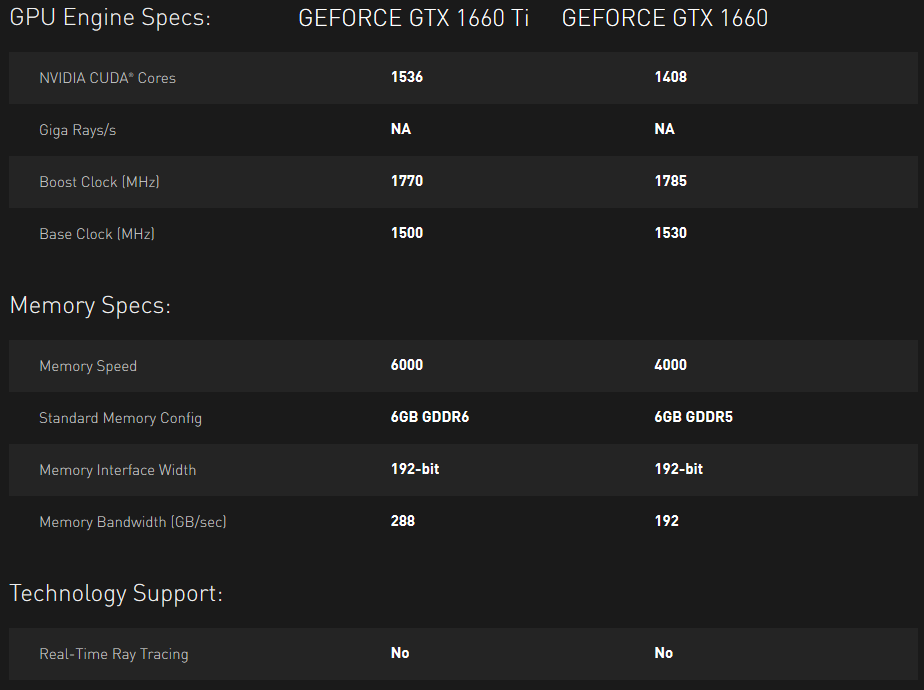Click the GEFORCE GTX 1660 Ti column header
Image resolution: width=924 pixels, height=690 pixels.
pos(414,18)
